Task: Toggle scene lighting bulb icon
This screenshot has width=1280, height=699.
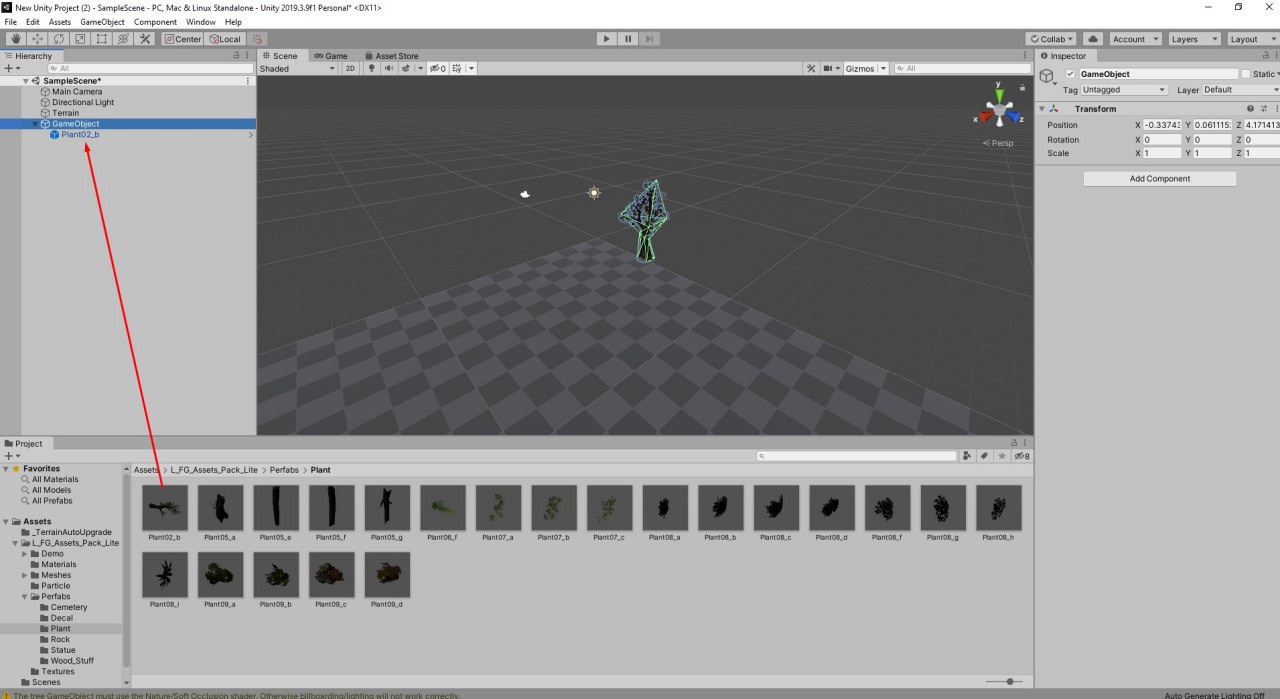Action: 371,69
